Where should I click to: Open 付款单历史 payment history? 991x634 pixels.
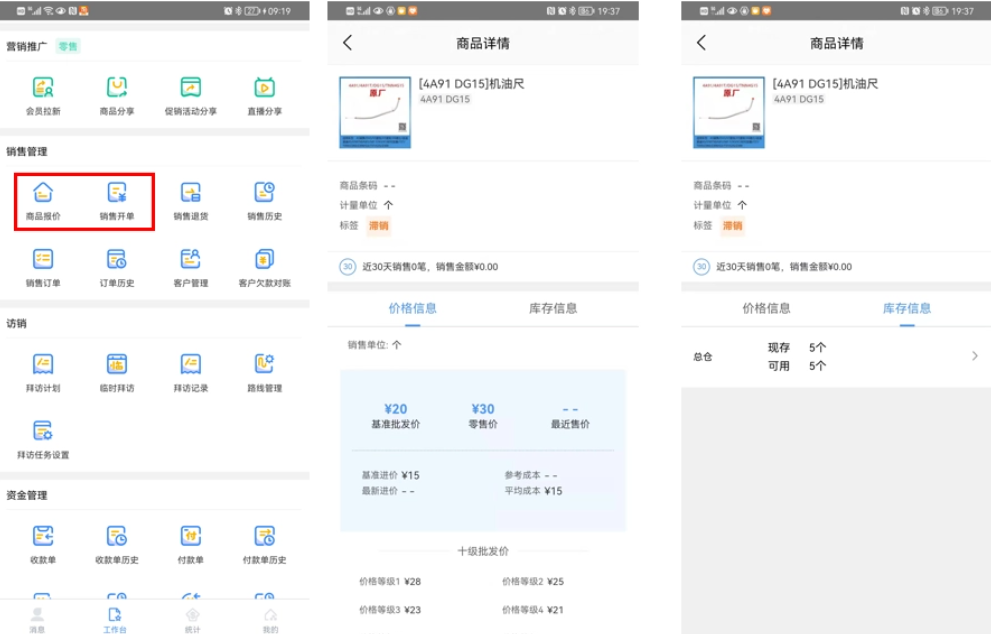tap(265, 545)
